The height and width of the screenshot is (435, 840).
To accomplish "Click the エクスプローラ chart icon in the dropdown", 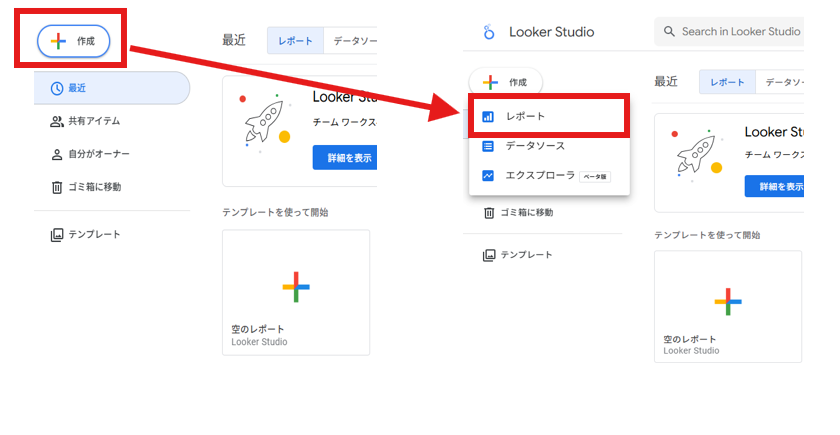I will point(488,175).
